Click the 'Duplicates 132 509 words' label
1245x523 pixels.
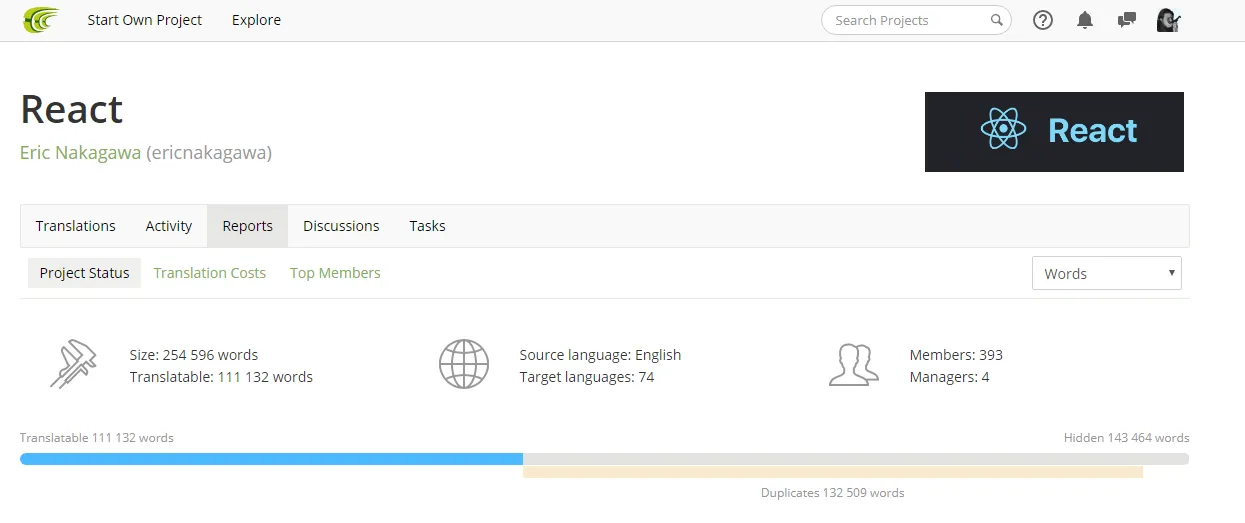click(x=833, y=493)
